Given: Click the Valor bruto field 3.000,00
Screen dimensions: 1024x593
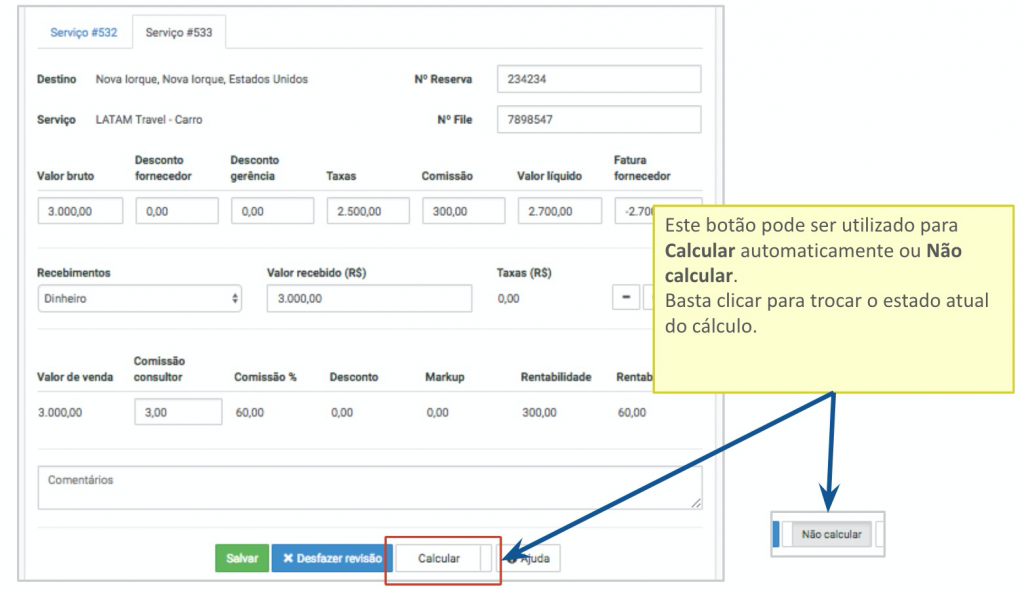Looking at the screenshot, I should pyautogui.click(x=80, y=212).
